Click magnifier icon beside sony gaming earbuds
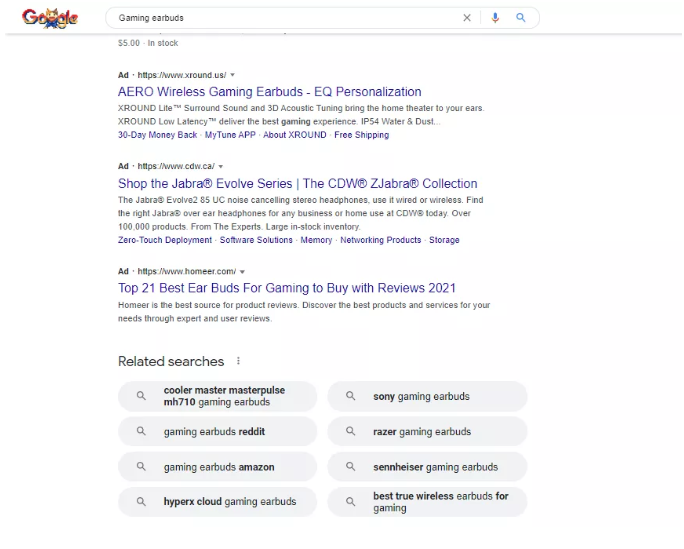The height and width of the screenshot is (549, 684). (350, 396)
